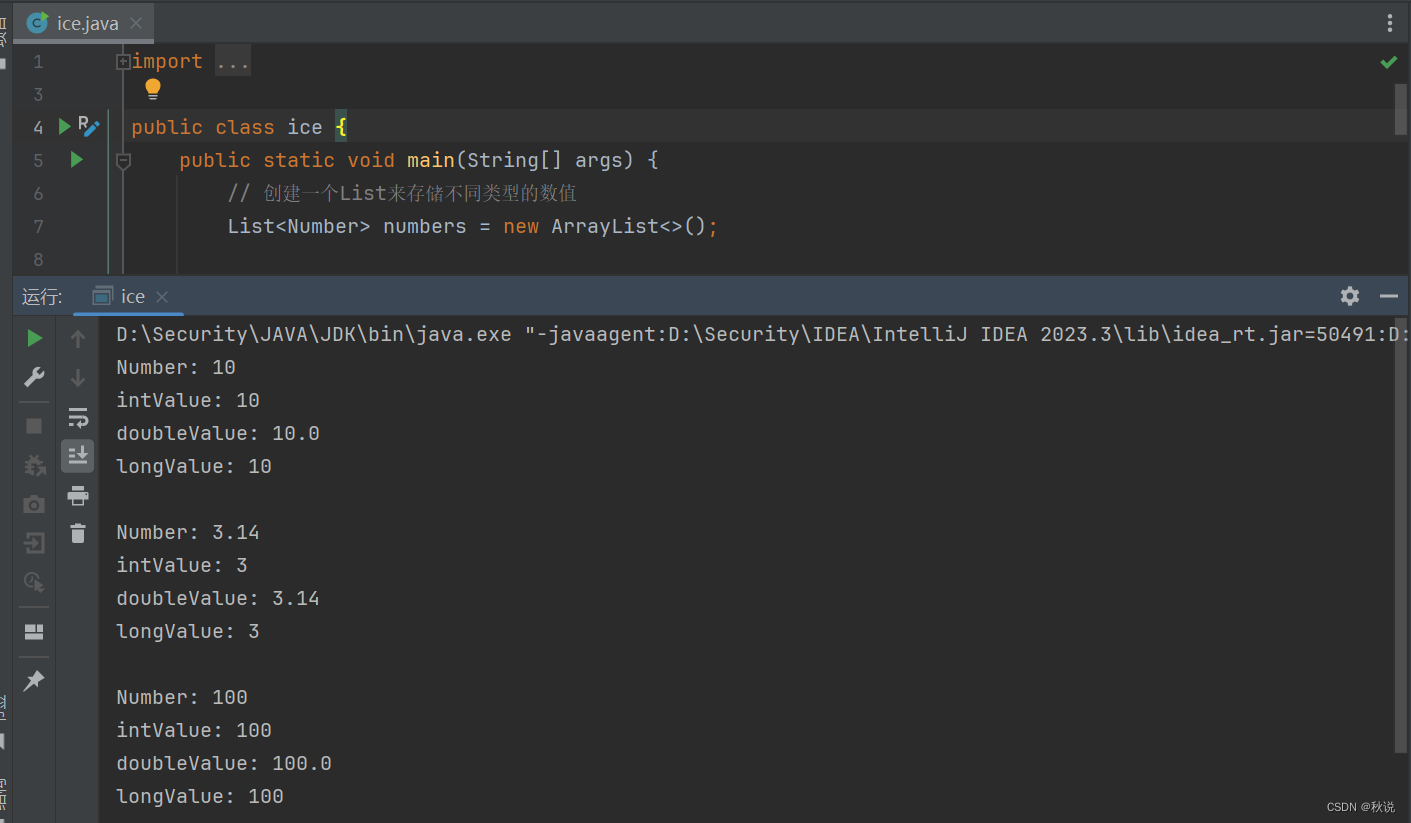Clear all console output with trash icon
Screen dimensions: 1411x823
click(x=78, y=533)
